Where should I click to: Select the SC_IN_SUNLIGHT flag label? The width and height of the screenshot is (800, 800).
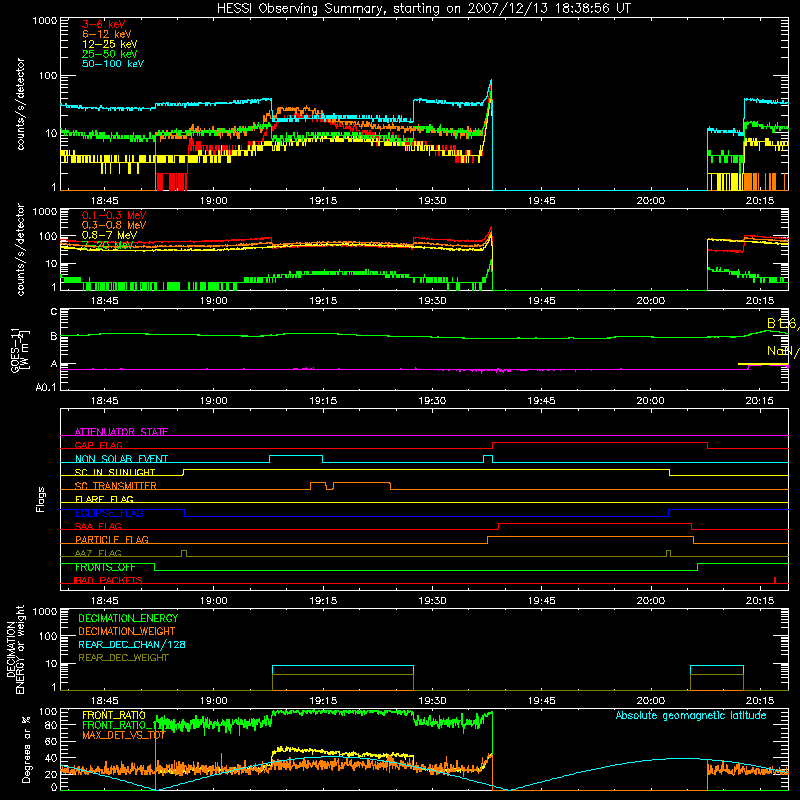(115, 472)
